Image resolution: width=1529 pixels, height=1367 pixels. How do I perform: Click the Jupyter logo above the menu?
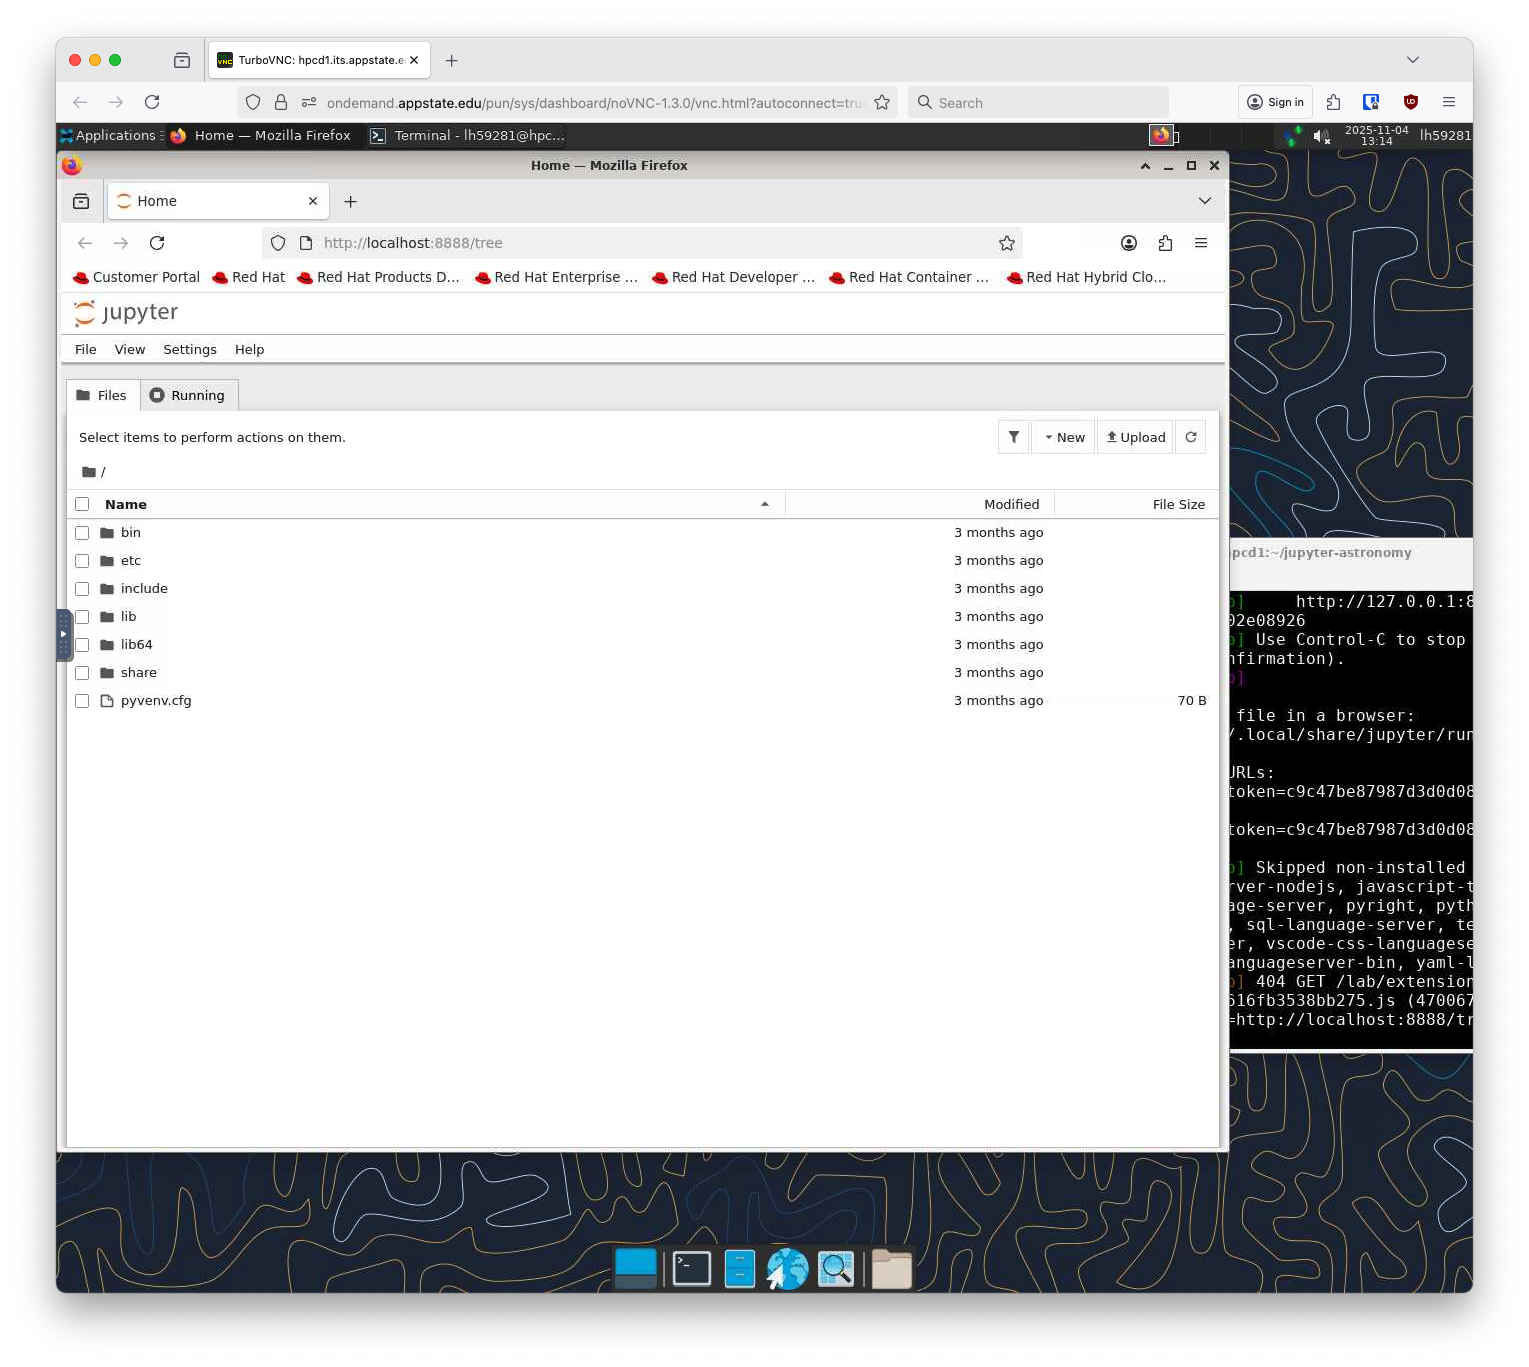point(84,313)
